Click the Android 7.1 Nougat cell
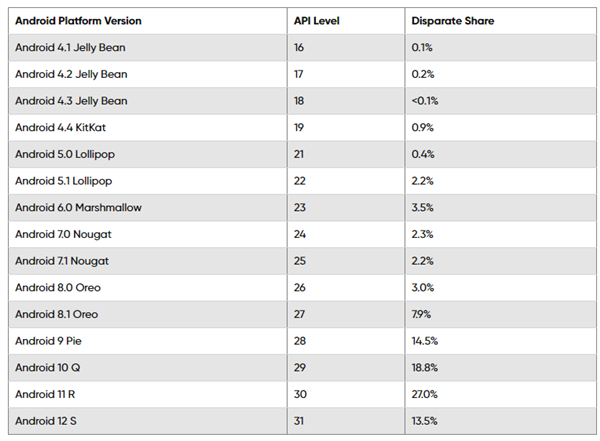 pos(148,261)
